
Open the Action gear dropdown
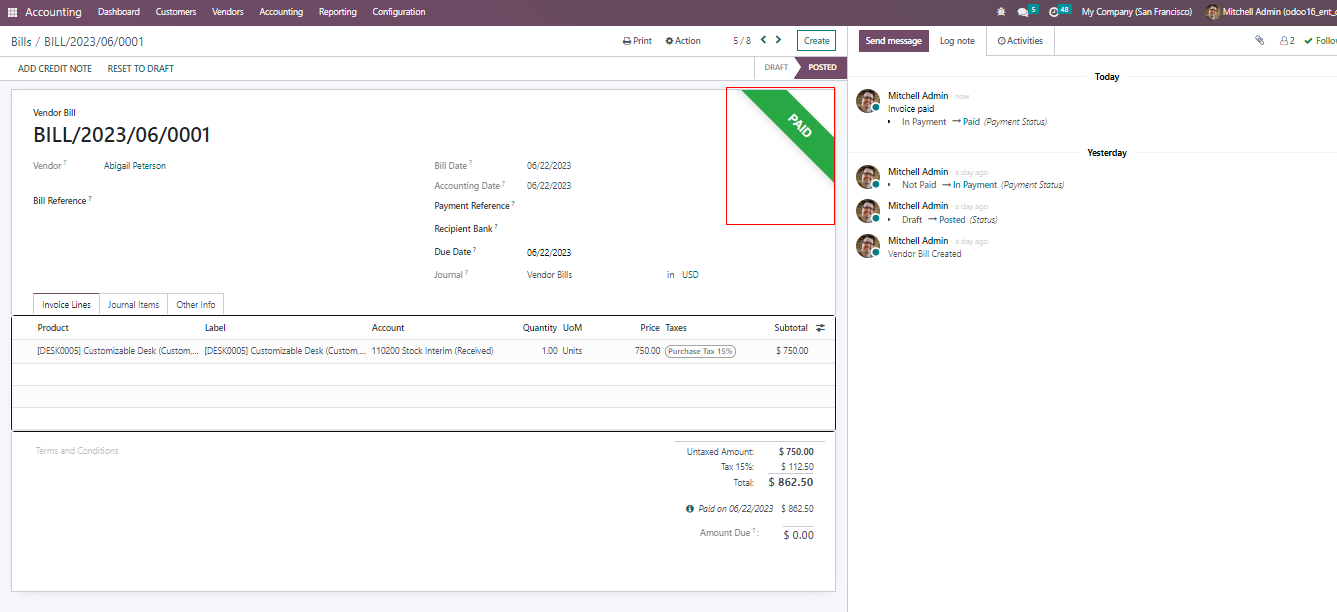point(683,41)
